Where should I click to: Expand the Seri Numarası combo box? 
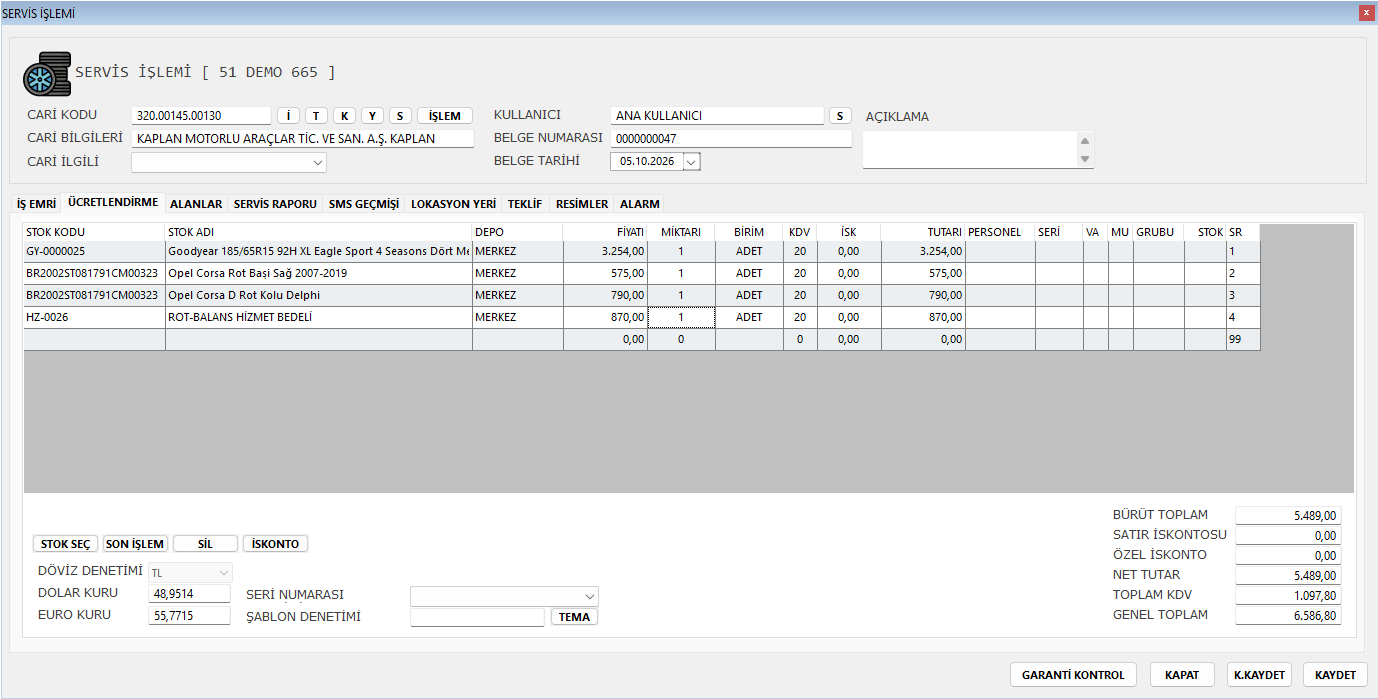(x=590, y=596)
